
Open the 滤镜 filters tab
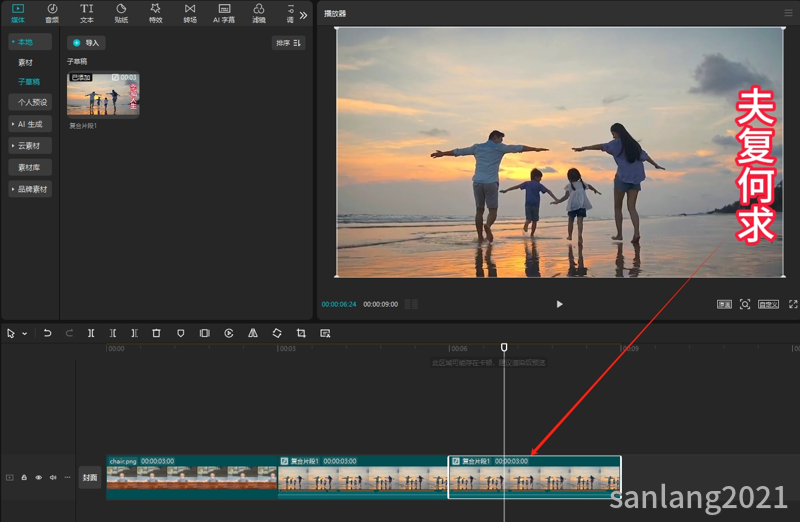pyautogui.click(x=259, y=13)
